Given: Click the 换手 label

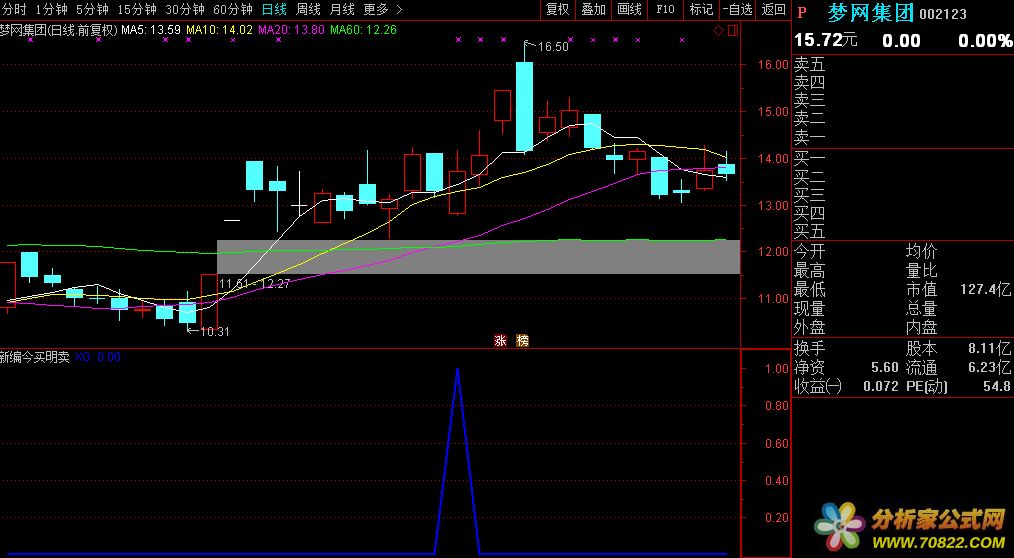Looking at the screenshot, I should click(x=810, y=349).
